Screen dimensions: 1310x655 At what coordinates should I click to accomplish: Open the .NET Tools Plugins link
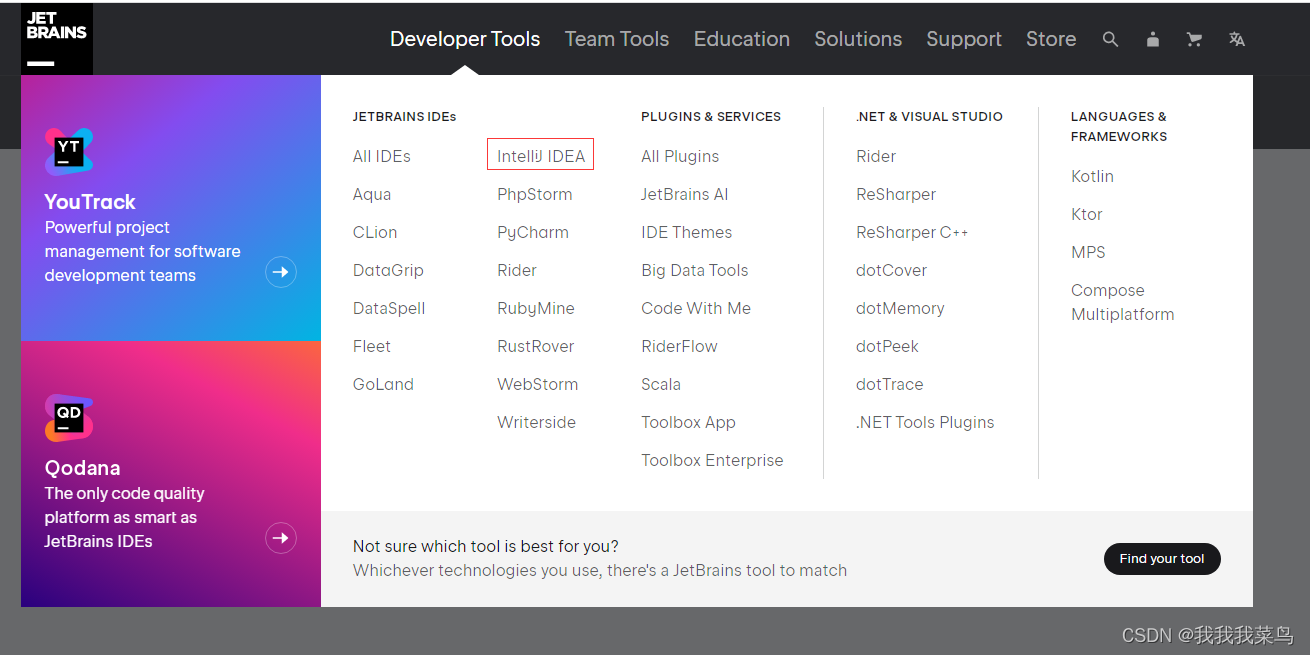[x=925, y=422]
